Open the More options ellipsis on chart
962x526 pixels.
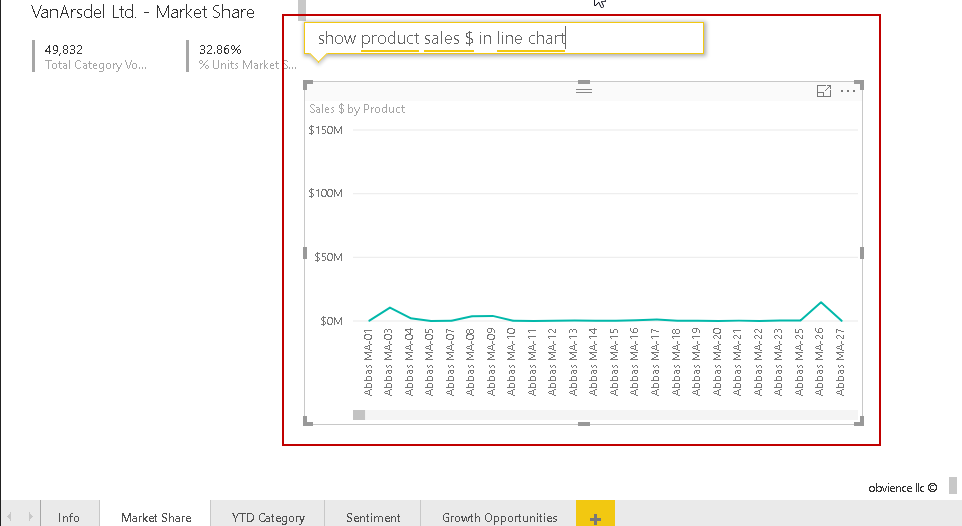pyautogui.click(x=848, y=91)
